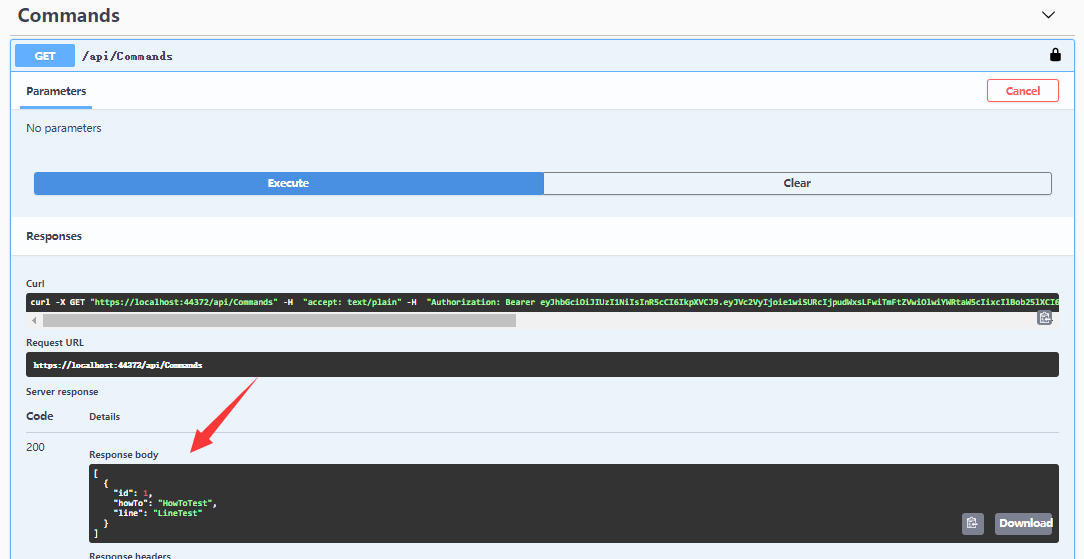
Task: Select the Parameters tab
Action: pos(56,91)
